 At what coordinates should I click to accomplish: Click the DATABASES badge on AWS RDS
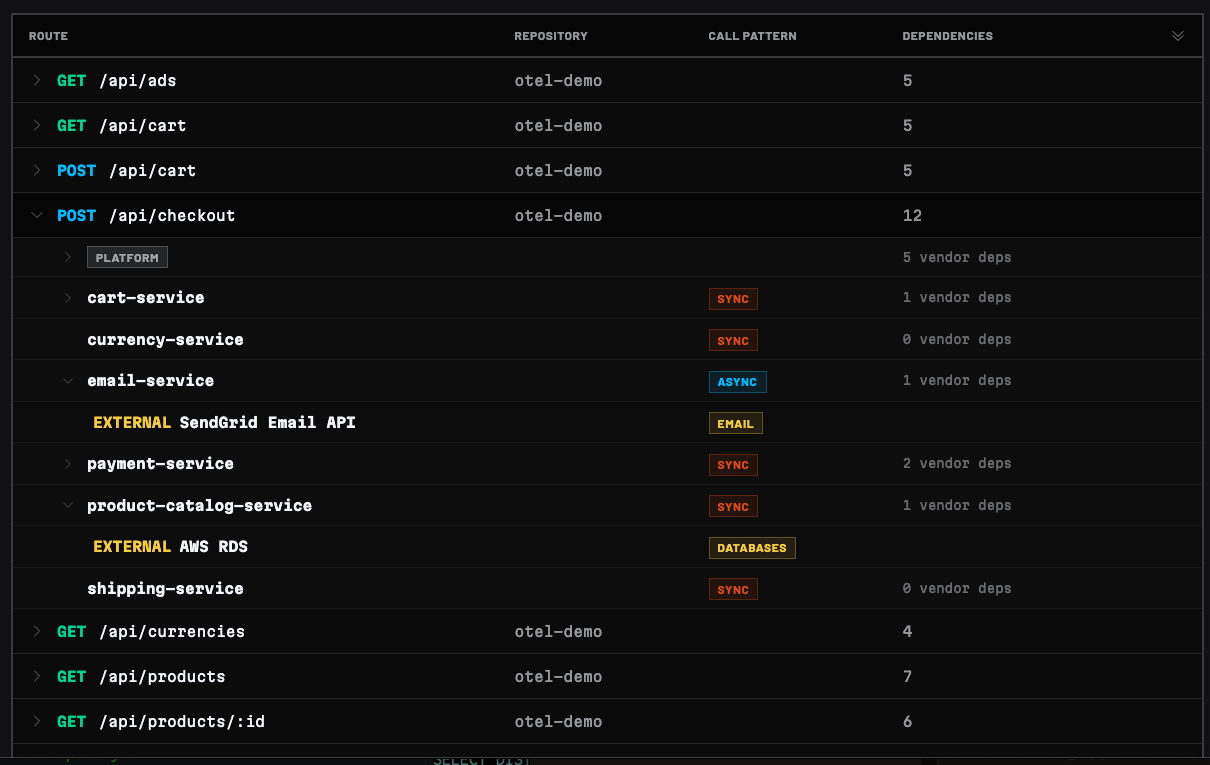coord(752,547)
